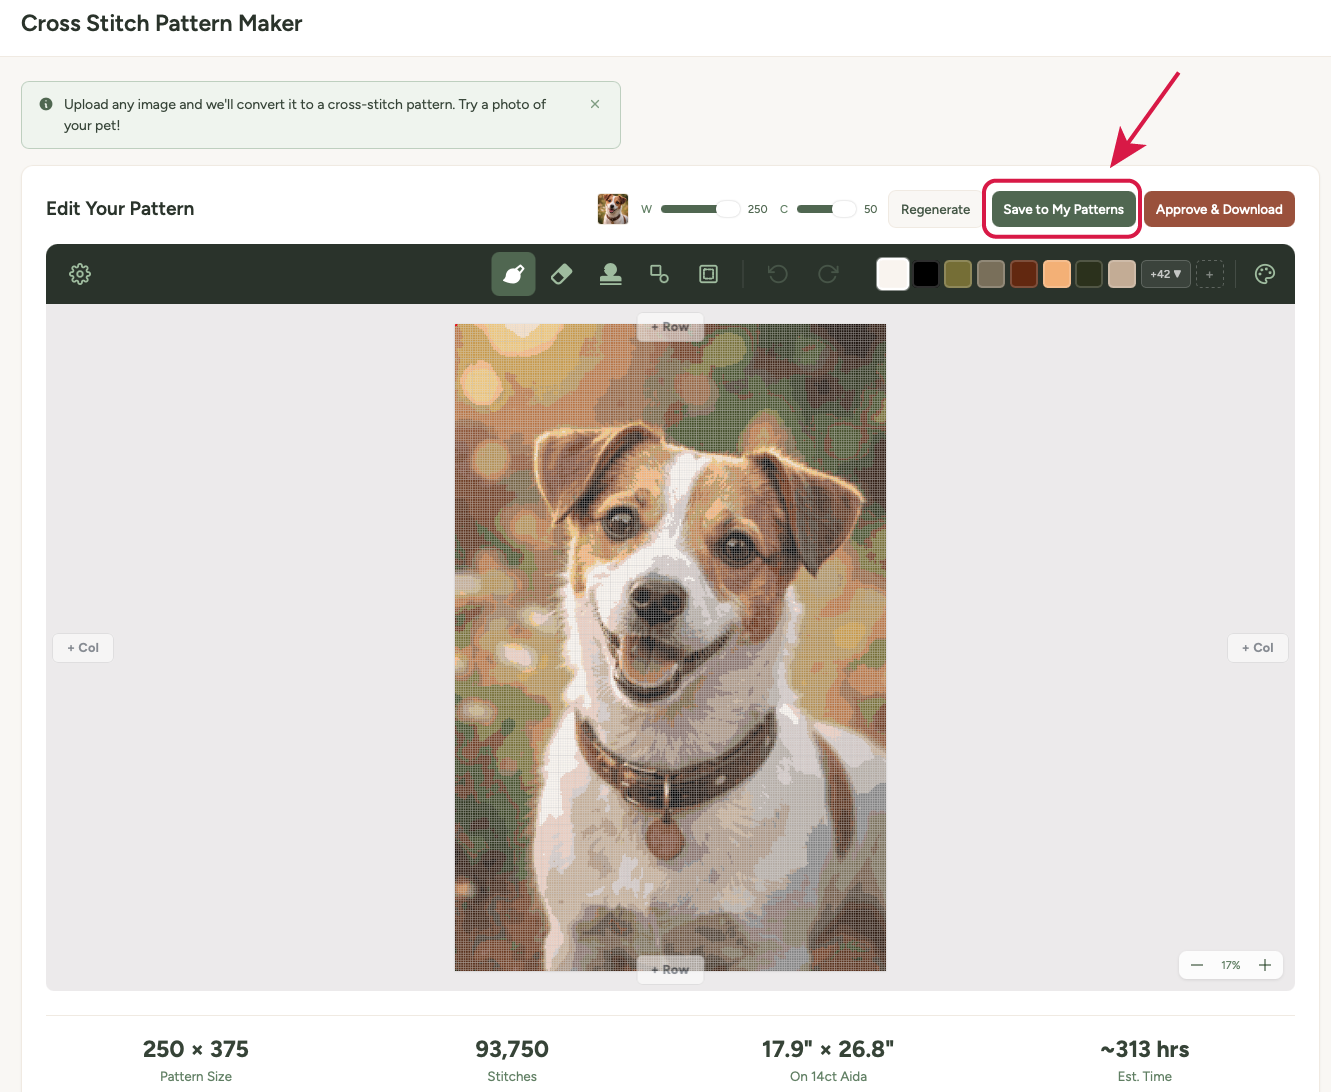1331x1092 pixels.
Task: Click the dog photo thumbnail
Action: pos(612,209)
